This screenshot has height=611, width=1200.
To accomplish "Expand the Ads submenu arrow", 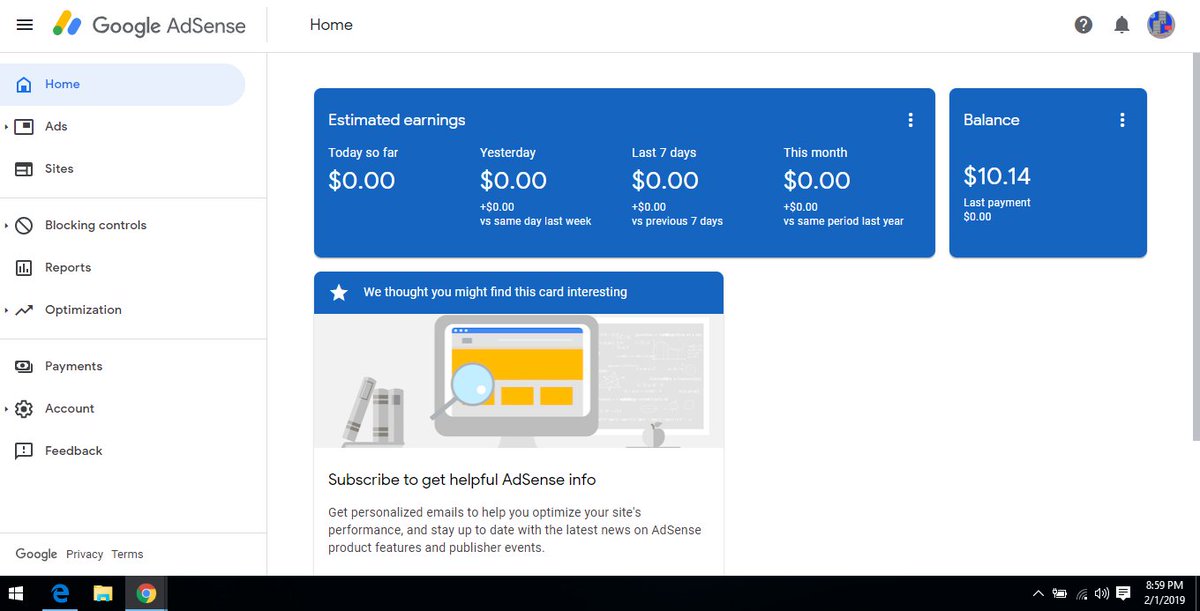I will (6, 127).
